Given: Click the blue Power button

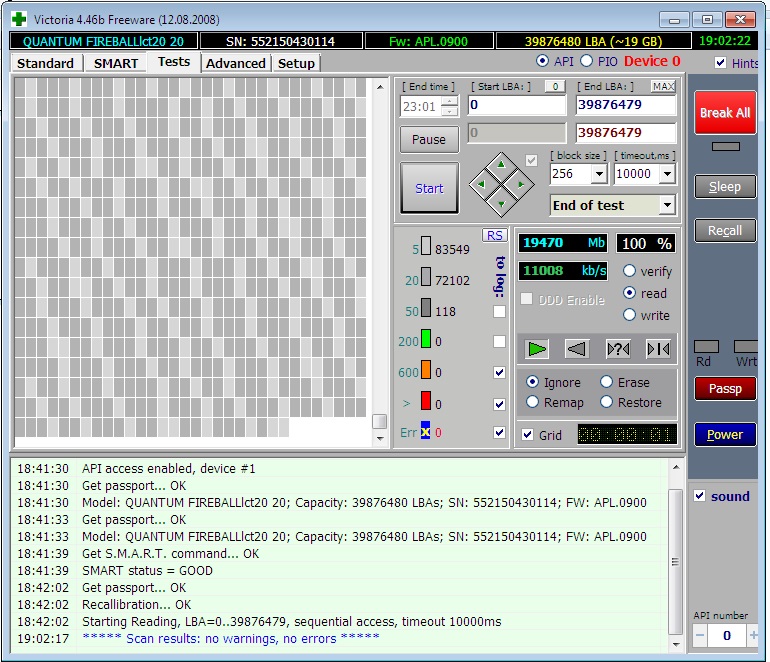Looking at the screenshot, I should 725,434.
